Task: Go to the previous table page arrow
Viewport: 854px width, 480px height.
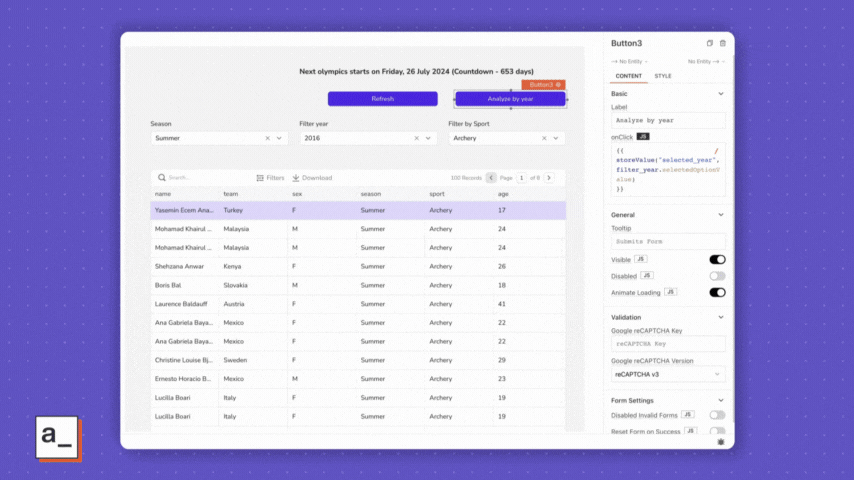Action: click(491, 178)
